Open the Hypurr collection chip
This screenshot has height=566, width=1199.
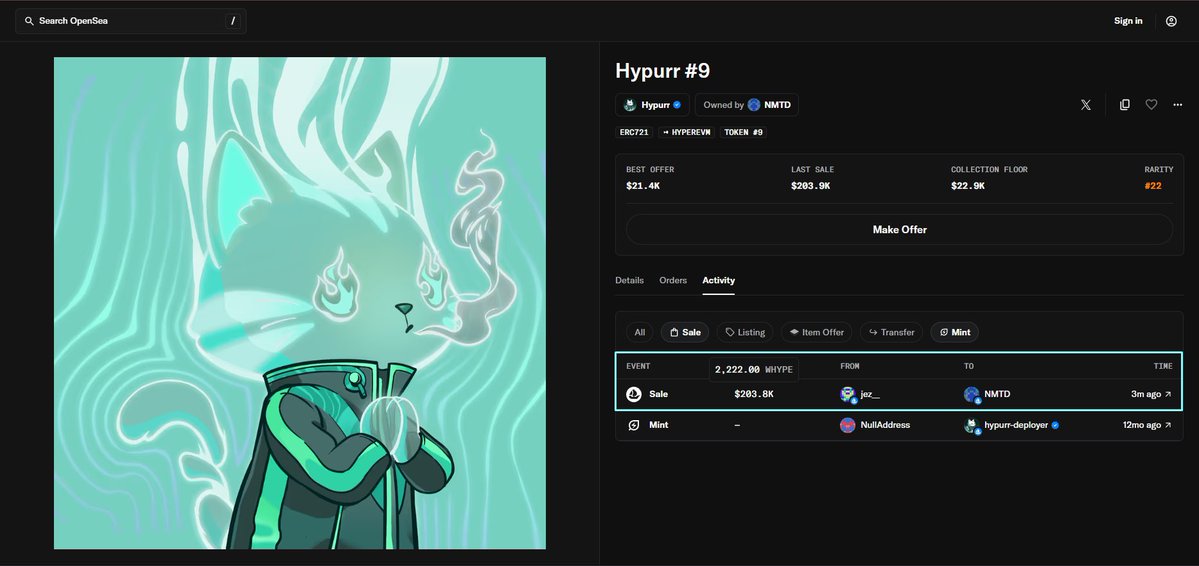[652, 105]
